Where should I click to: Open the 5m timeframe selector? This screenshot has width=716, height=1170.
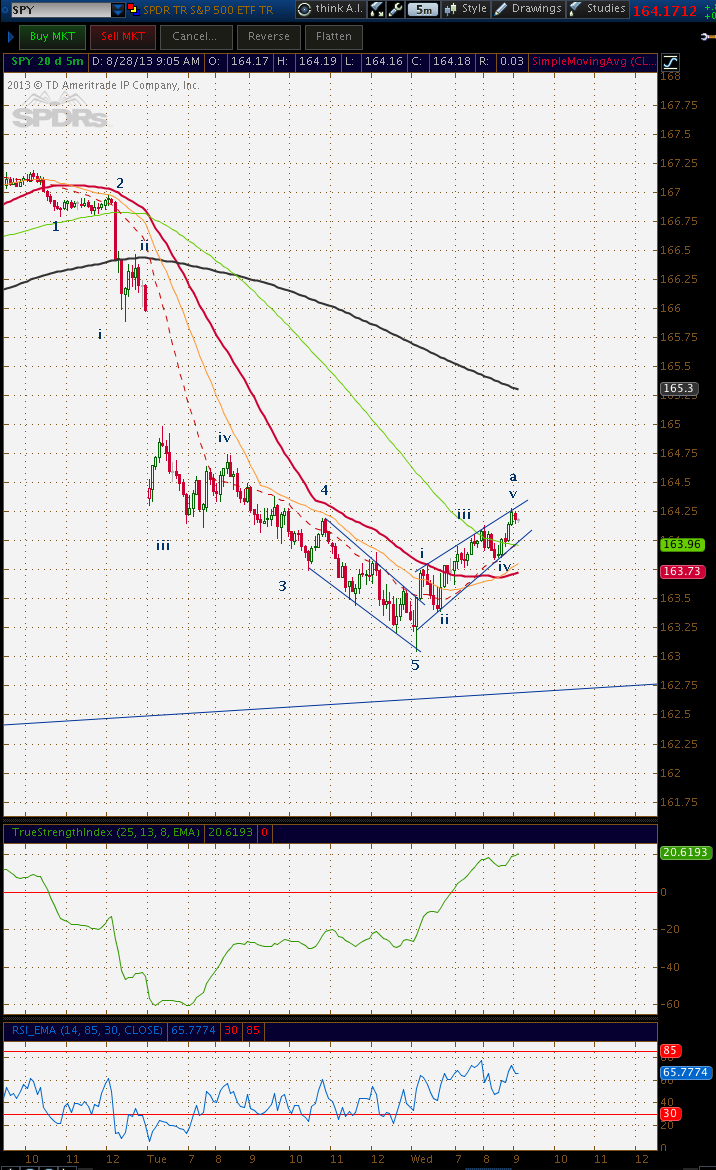[424, 10]
